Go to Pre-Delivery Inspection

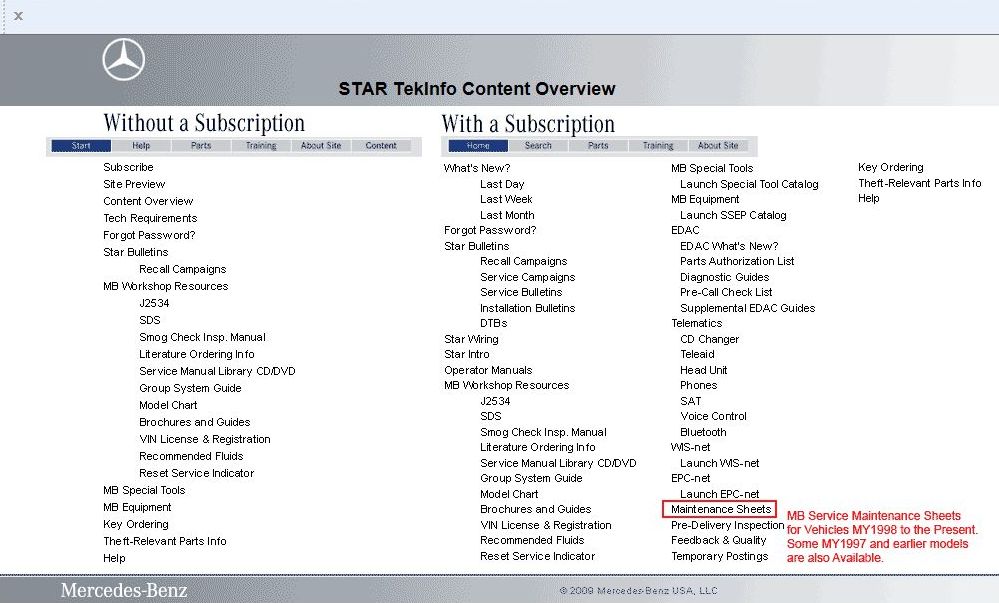point(727,525)
